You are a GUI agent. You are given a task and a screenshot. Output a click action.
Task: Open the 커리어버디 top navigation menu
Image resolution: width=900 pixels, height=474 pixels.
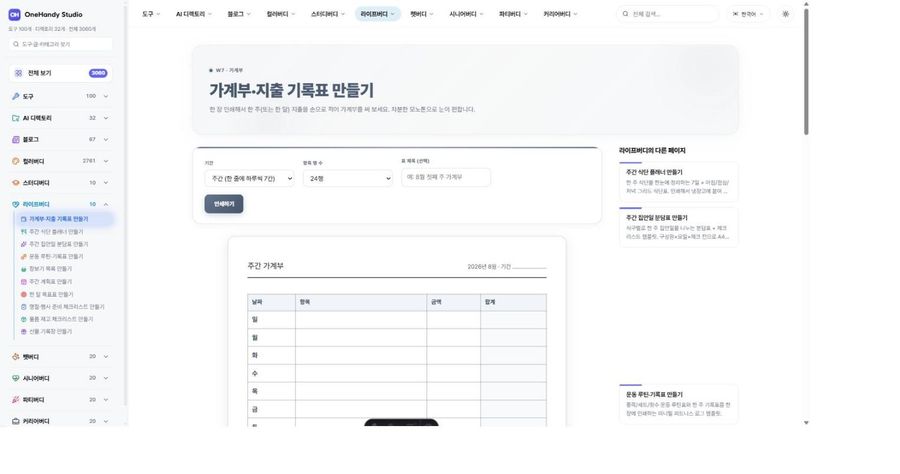[560, 14]
